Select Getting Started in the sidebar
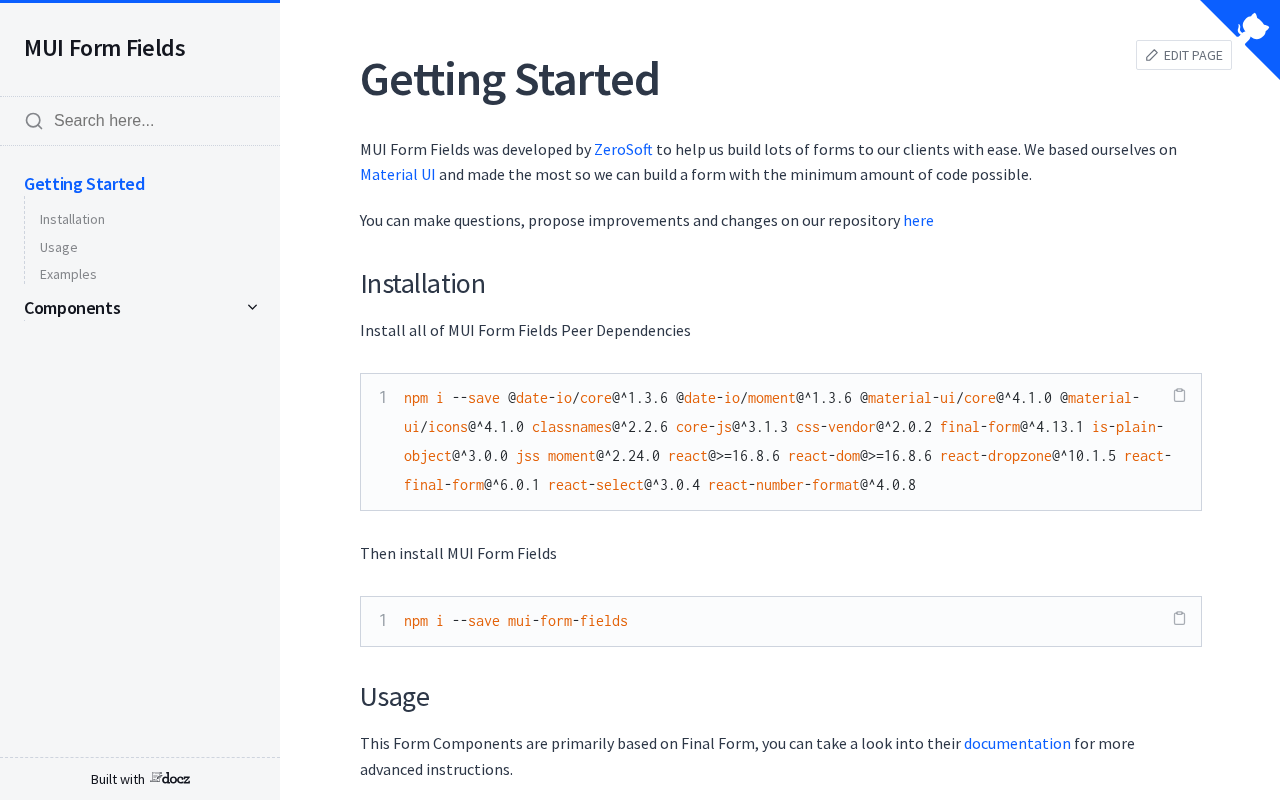 [x=84, y=184]
